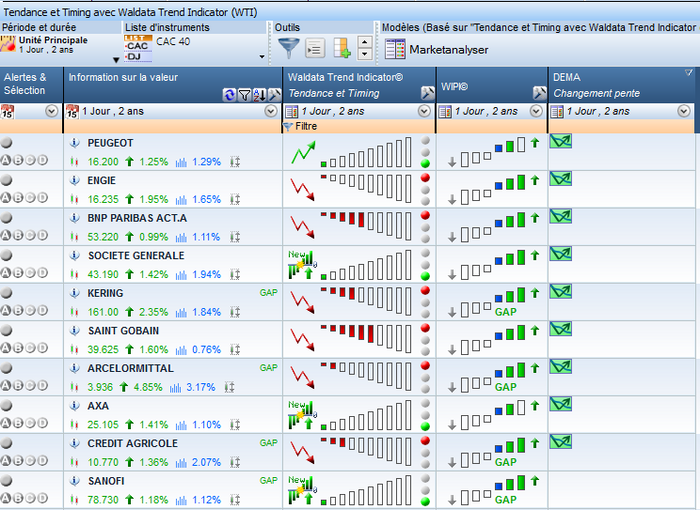Screen dimensions: 700x510
Task: Click the DEMA slope change icon for KERING
Action: click(x=561, y=291)
